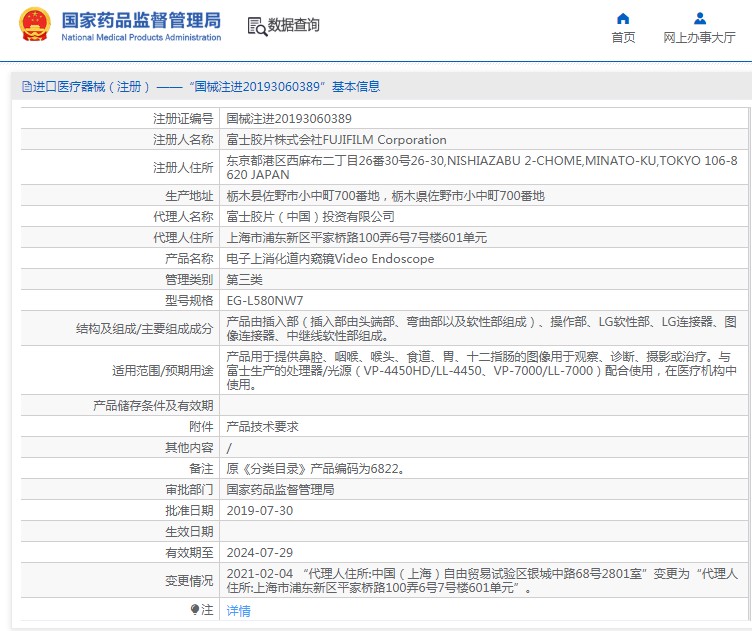Select product name Video Endoscope cell
752x631 pixels.
(330, 259)
